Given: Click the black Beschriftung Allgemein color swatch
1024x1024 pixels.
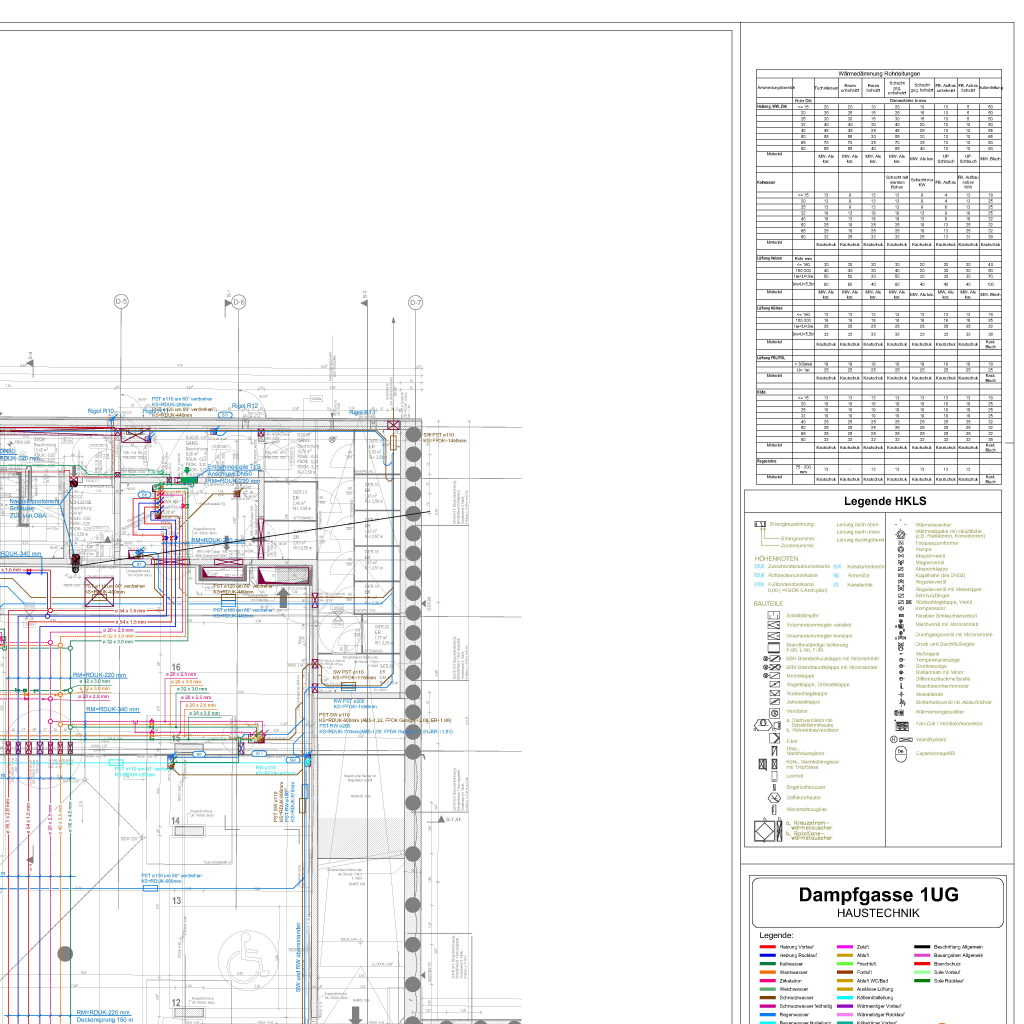Looking at the screenshot, I should (x=921, y=946).
